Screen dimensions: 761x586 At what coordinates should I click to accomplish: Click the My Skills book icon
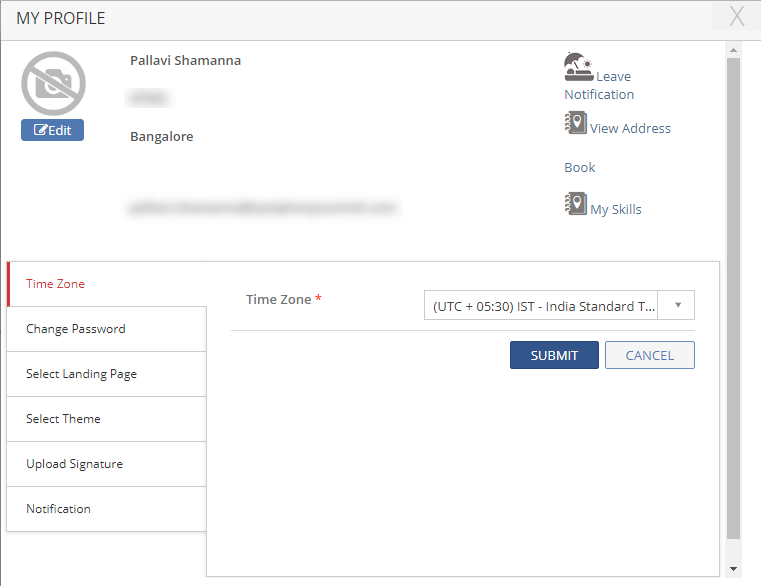click(x=575, y=204)
